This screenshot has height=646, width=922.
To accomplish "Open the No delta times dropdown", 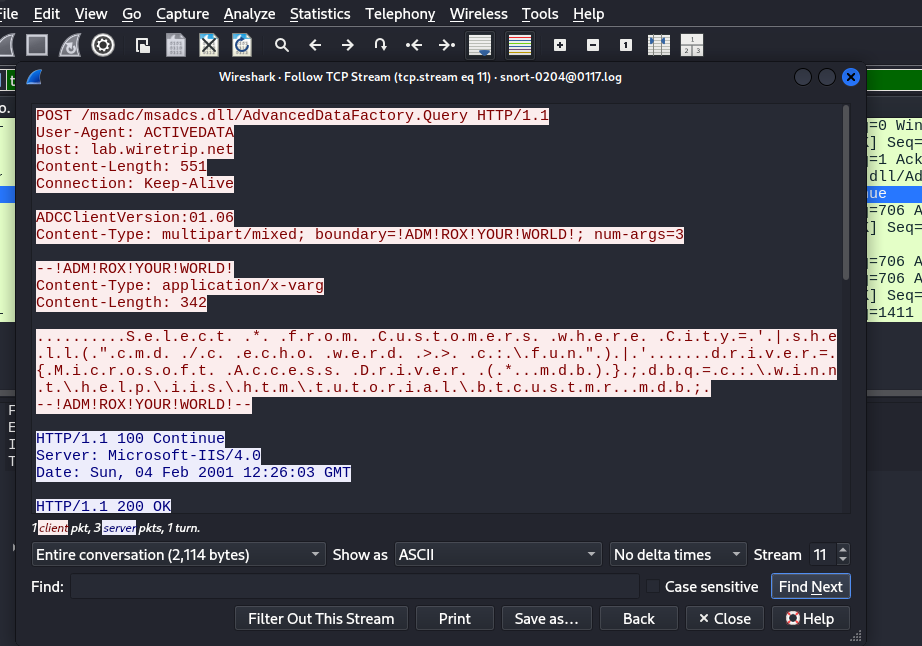I will click(x=678, y=555).
